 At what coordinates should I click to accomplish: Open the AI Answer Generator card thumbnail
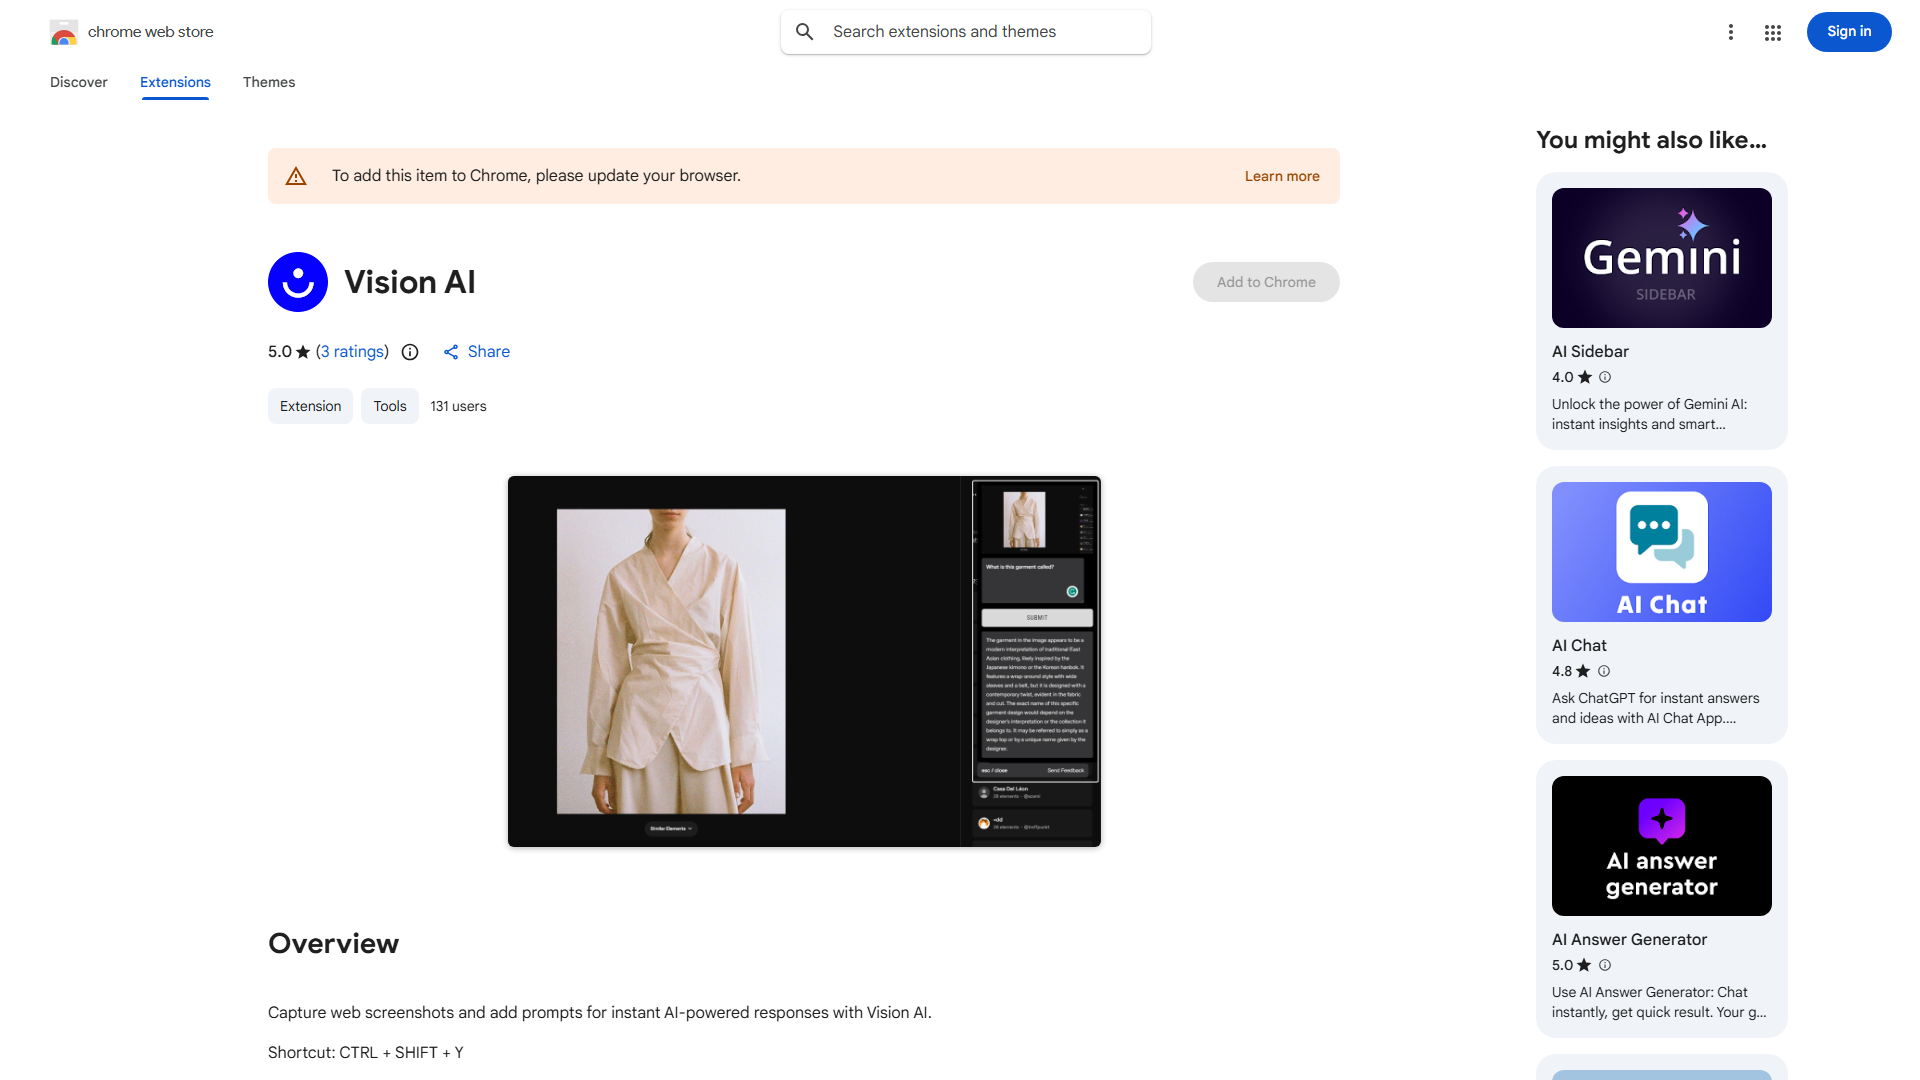point(1661,846)
